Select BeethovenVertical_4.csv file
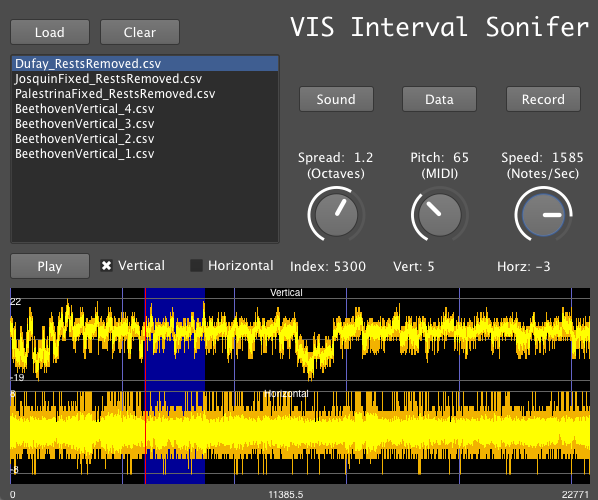The height and width of the screenshot is (500, 598). point(145,109)
